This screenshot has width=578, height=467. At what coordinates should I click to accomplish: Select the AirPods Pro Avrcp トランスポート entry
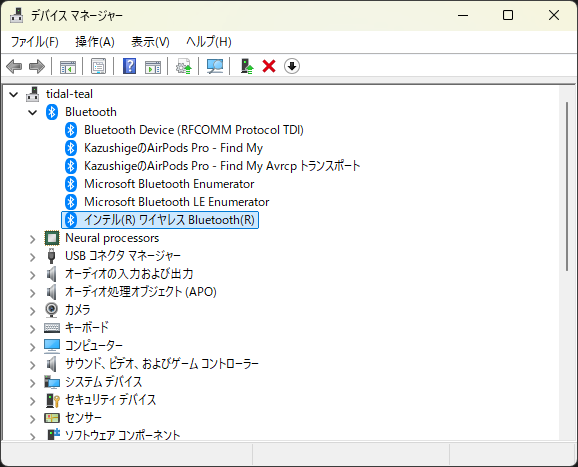click(222, 166)
